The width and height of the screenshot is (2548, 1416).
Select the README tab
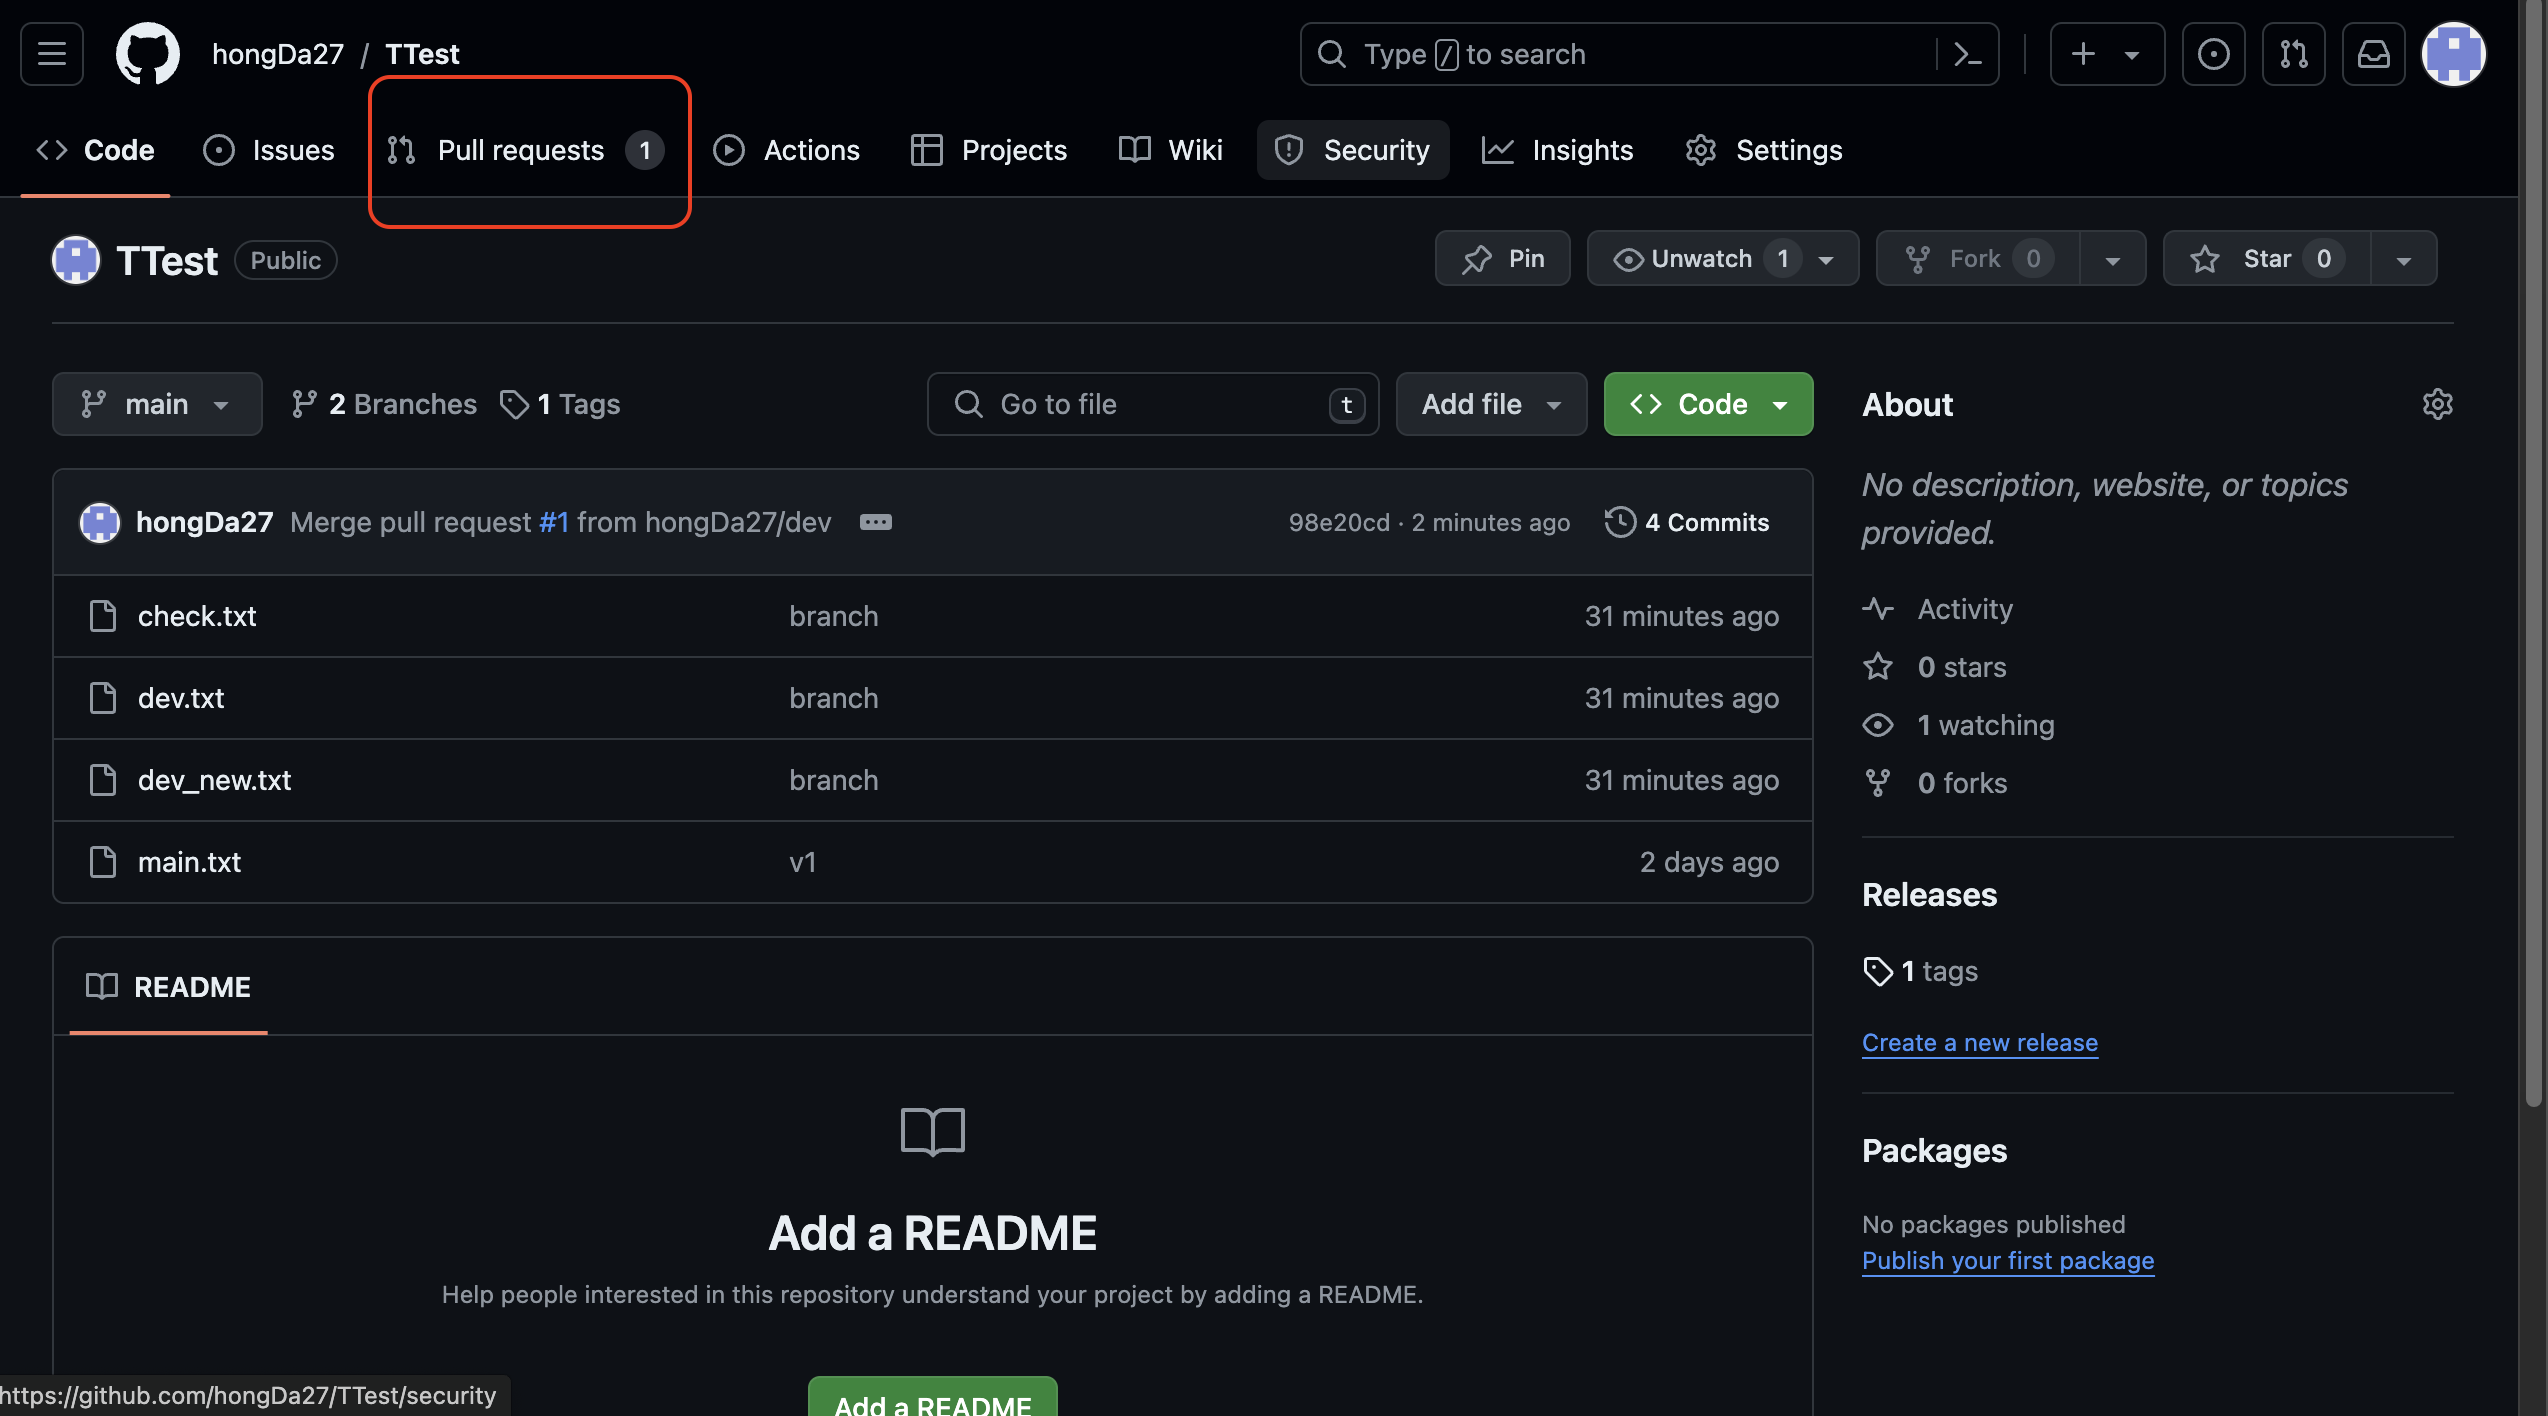[168, 987]
